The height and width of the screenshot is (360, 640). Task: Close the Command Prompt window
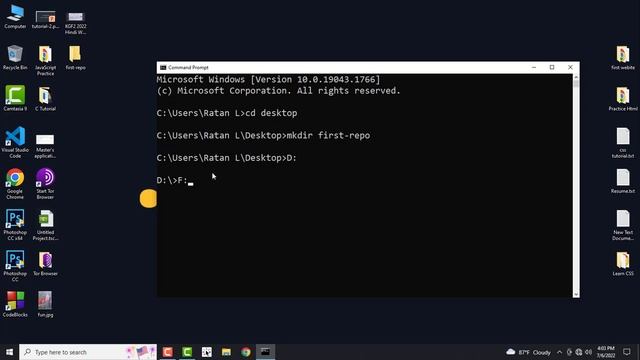tap(570, 67)
